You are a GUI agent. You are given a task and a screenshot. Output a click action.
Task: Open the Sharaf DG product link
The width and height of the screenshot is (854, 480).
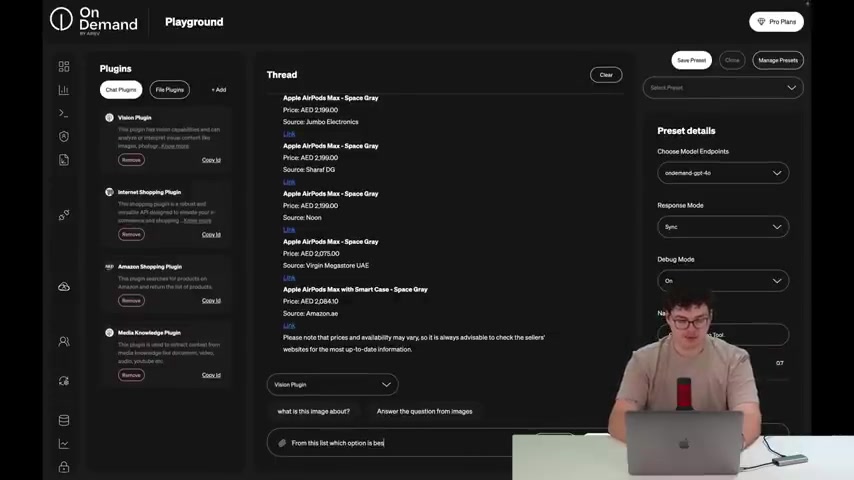[289, 182]
